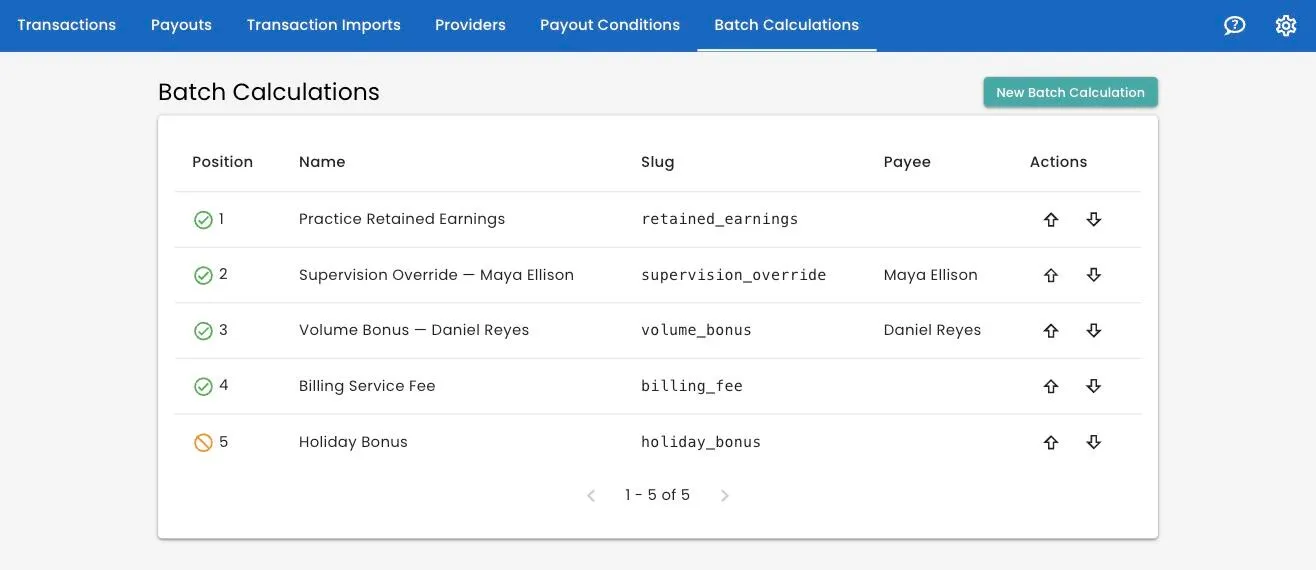This screenshot has height=570, width=1316.
Task: Click the '1 - 5 of 5' pagination text
Action: 657,495
